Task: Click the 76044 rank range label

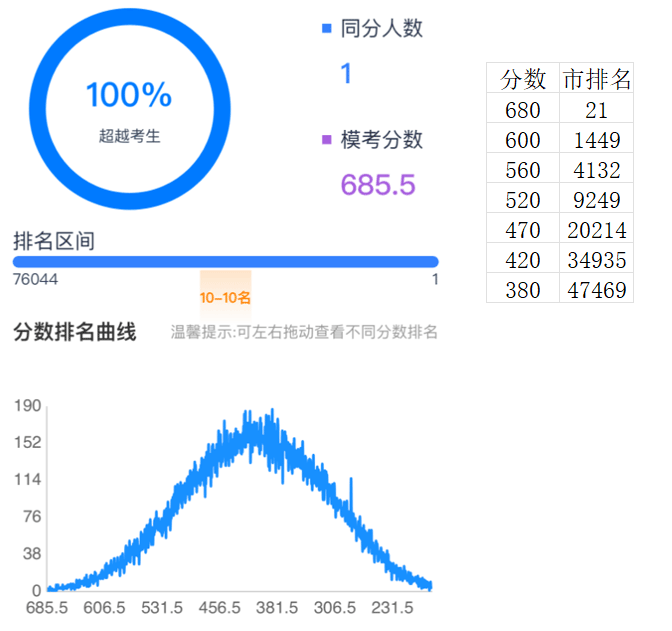Action: coord(36,280)
